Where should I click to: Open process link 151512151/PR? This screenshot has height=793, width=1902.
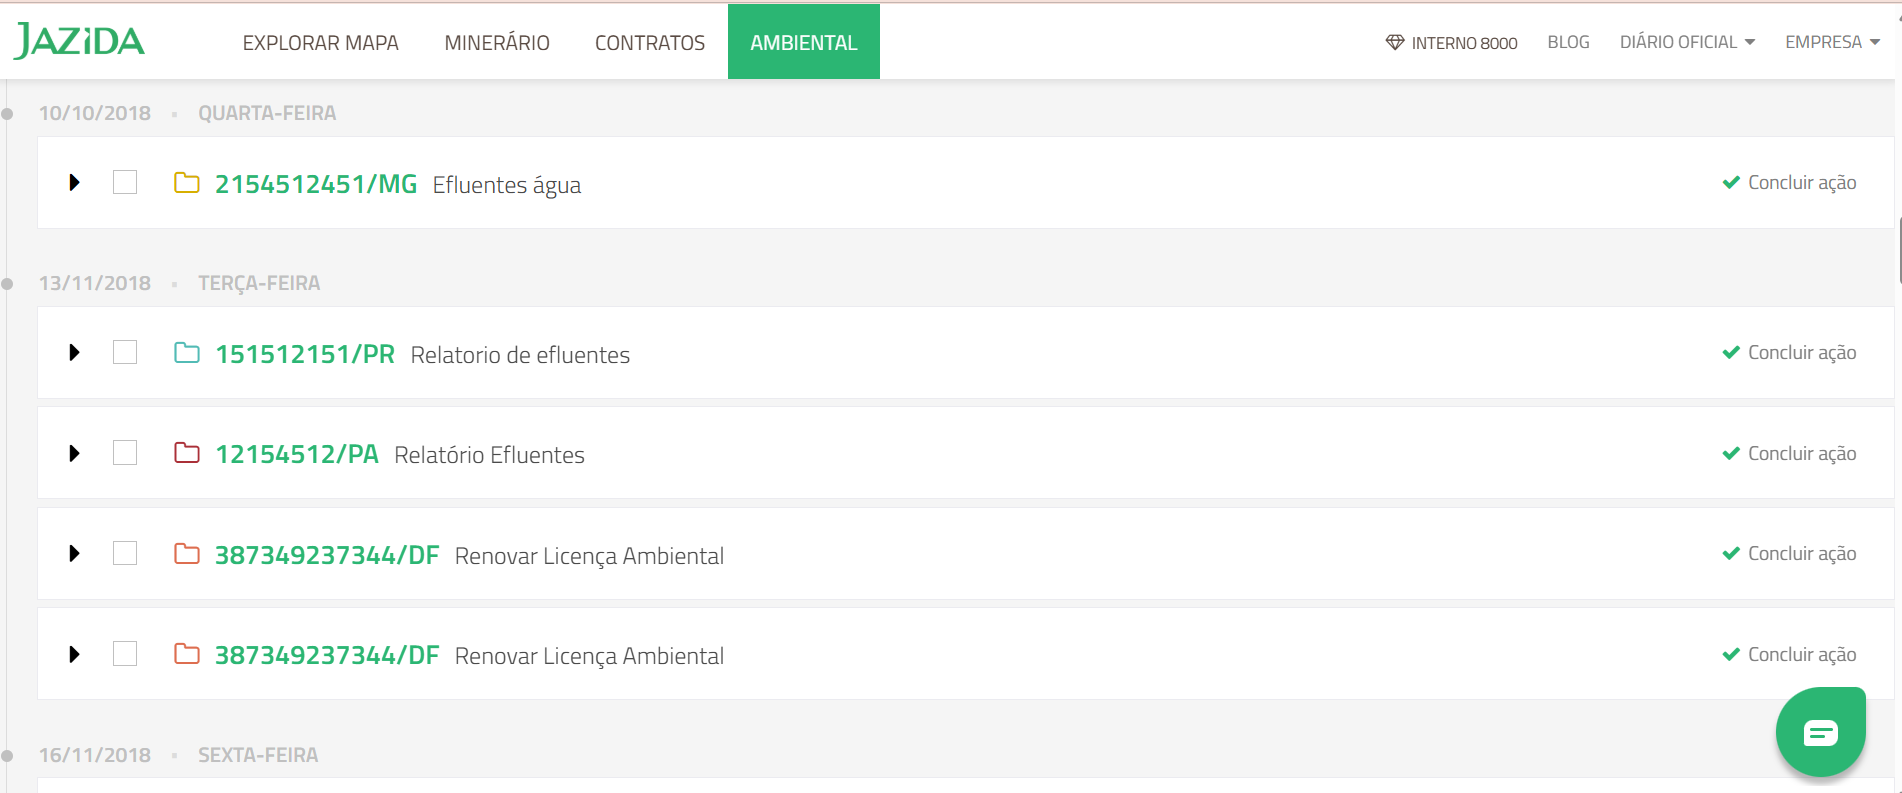coord(305,354)
